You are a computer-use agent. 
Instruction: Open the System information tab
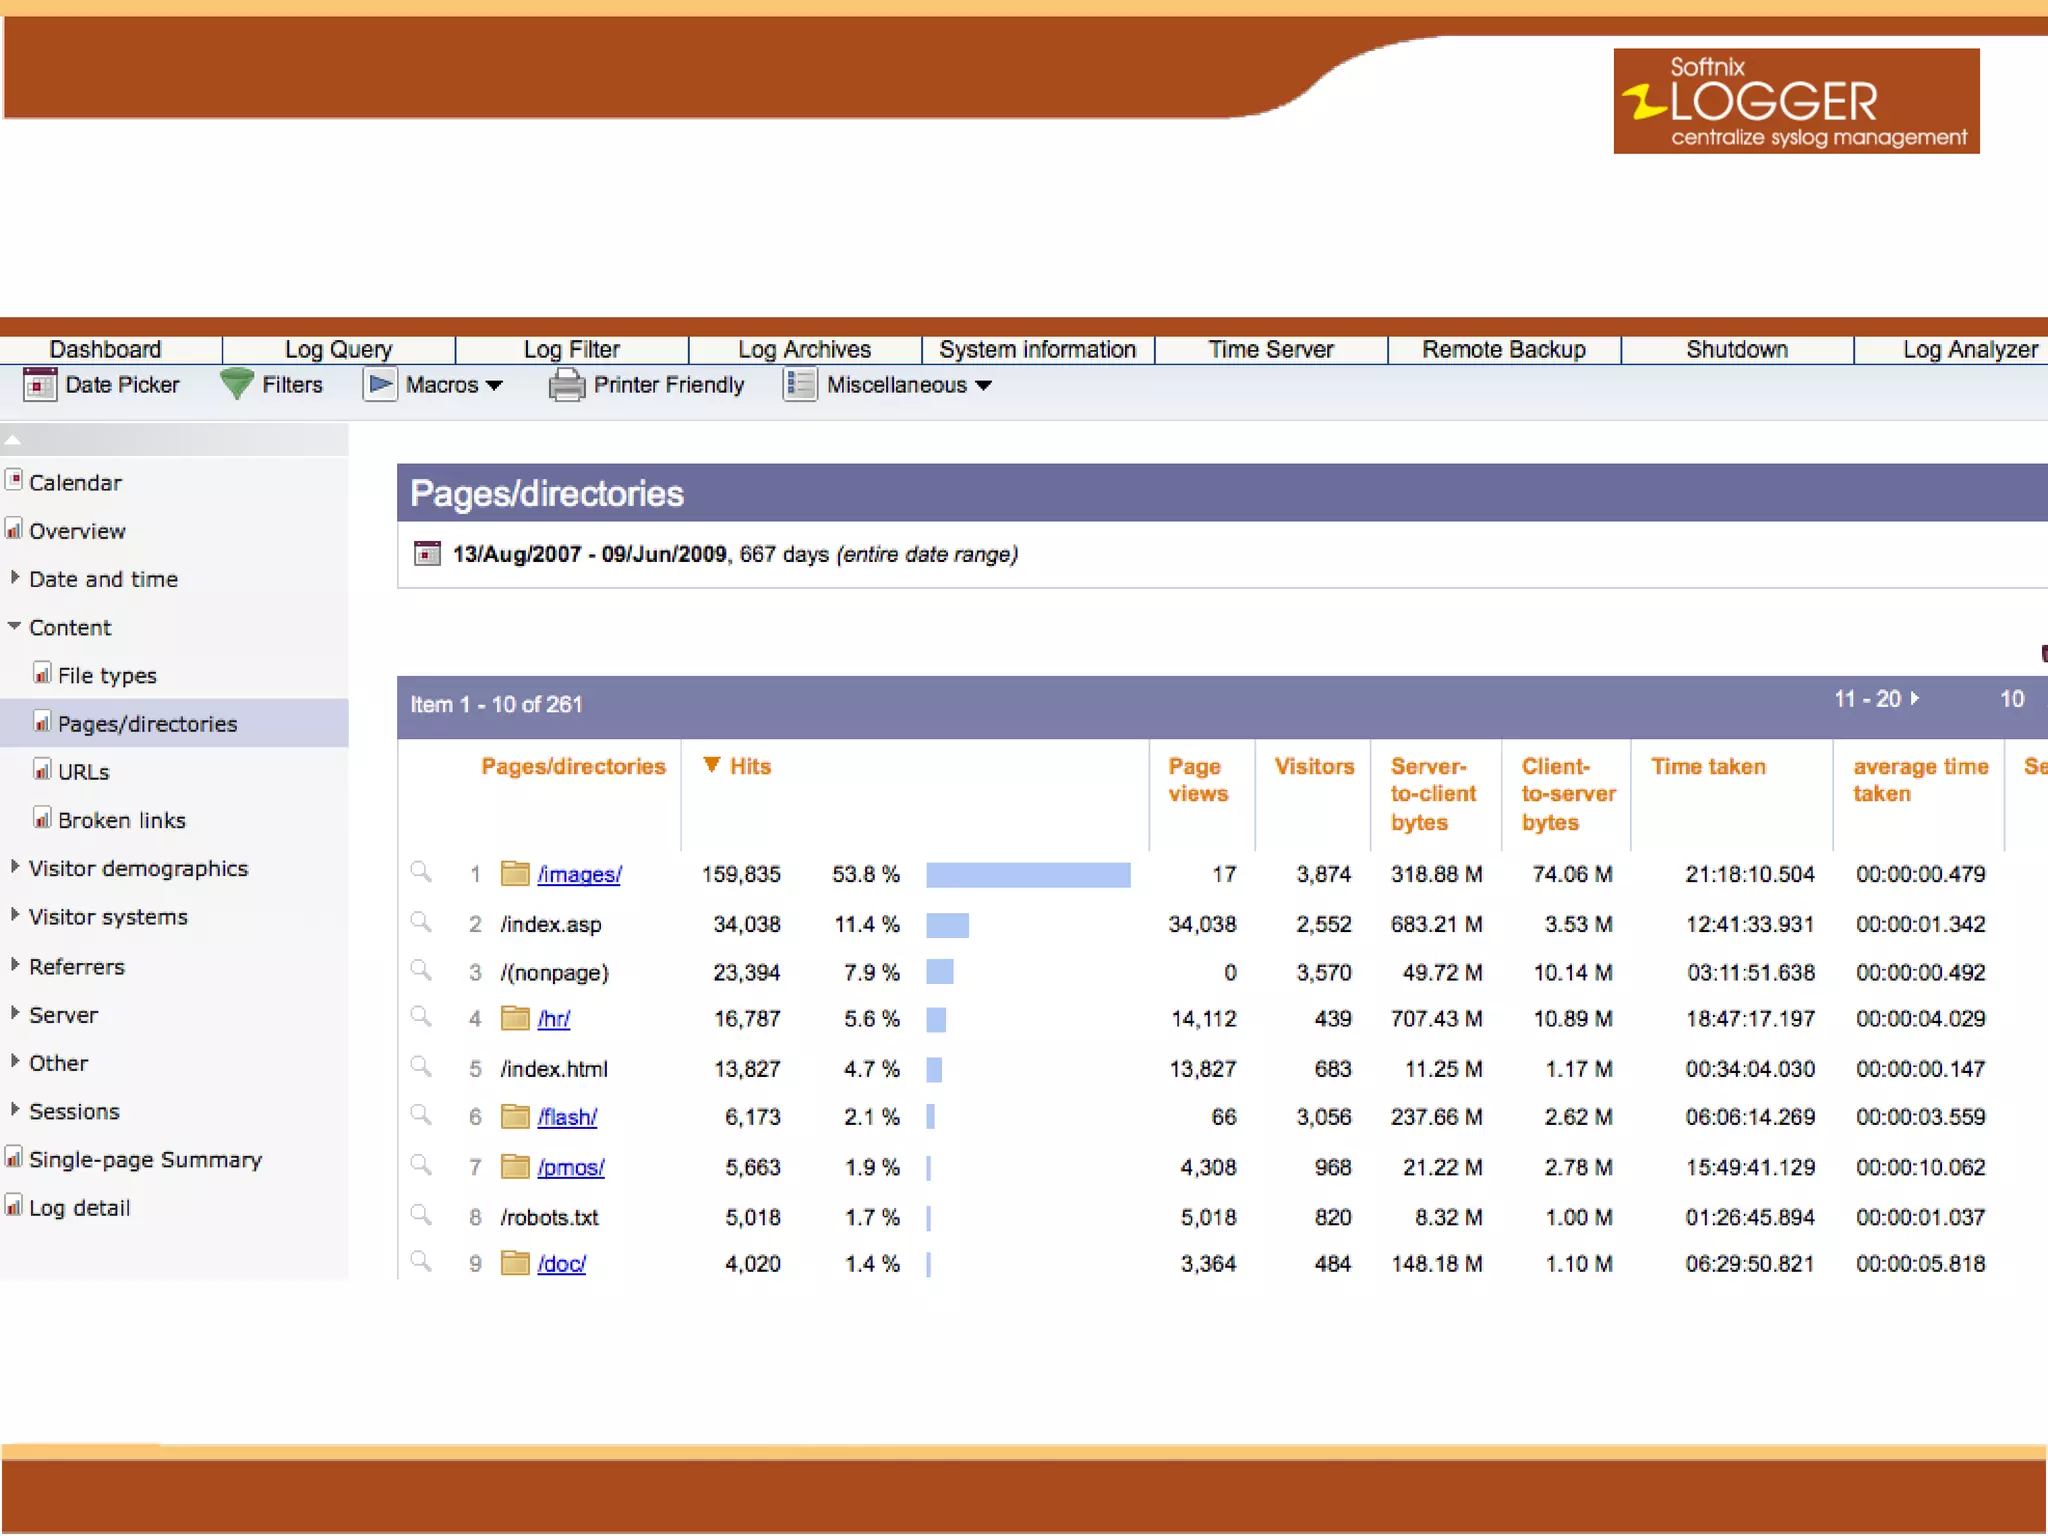point(1037,349)
